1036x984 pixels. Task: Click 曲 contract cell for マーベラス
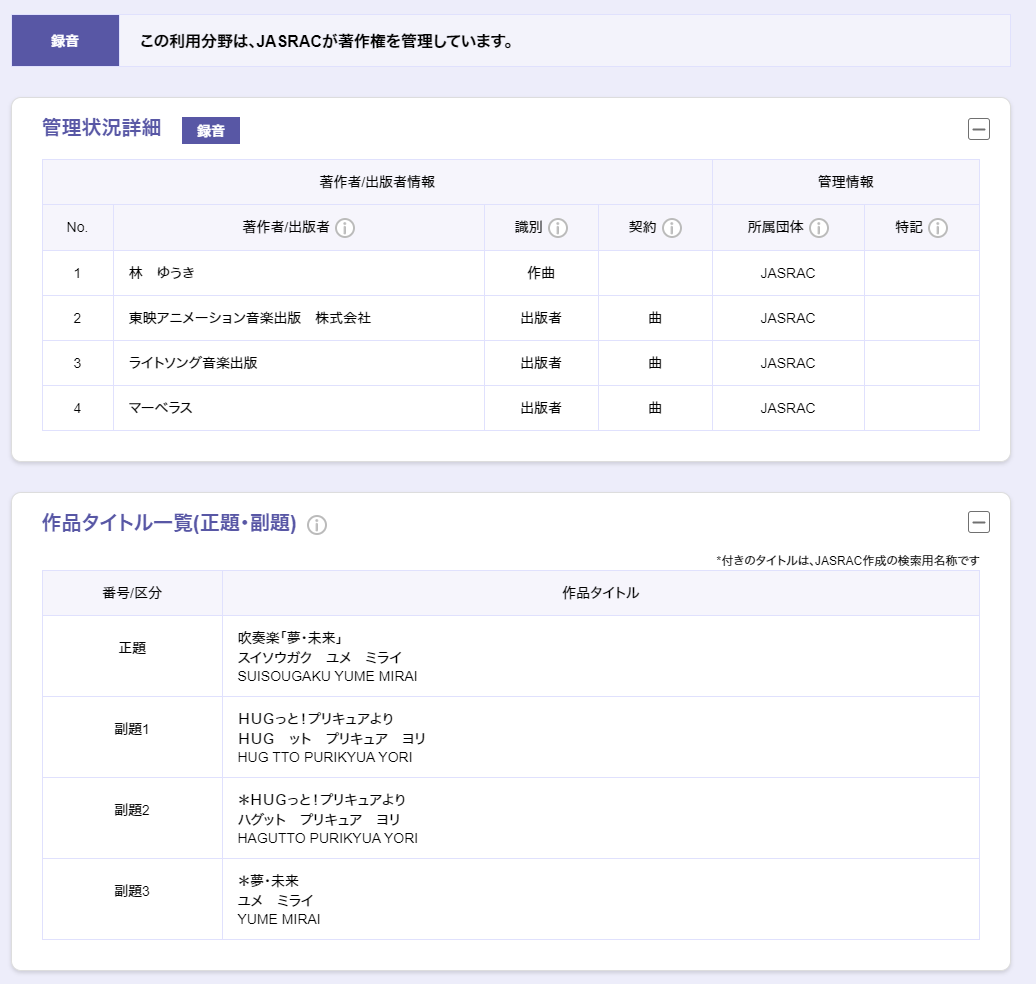(655, 408)
